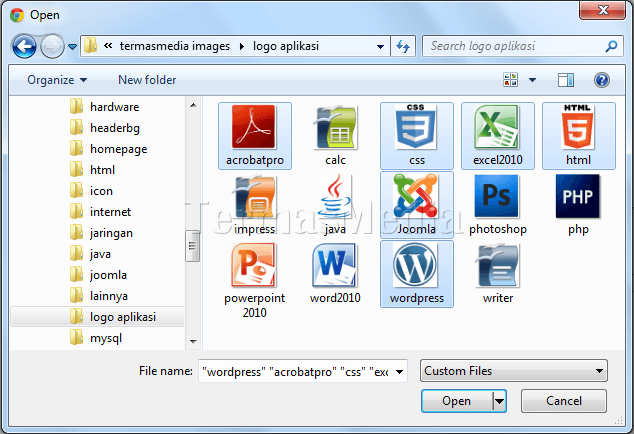Open the jaringan folder in tree
Screen dimensions: 634x434
(101, 233)
